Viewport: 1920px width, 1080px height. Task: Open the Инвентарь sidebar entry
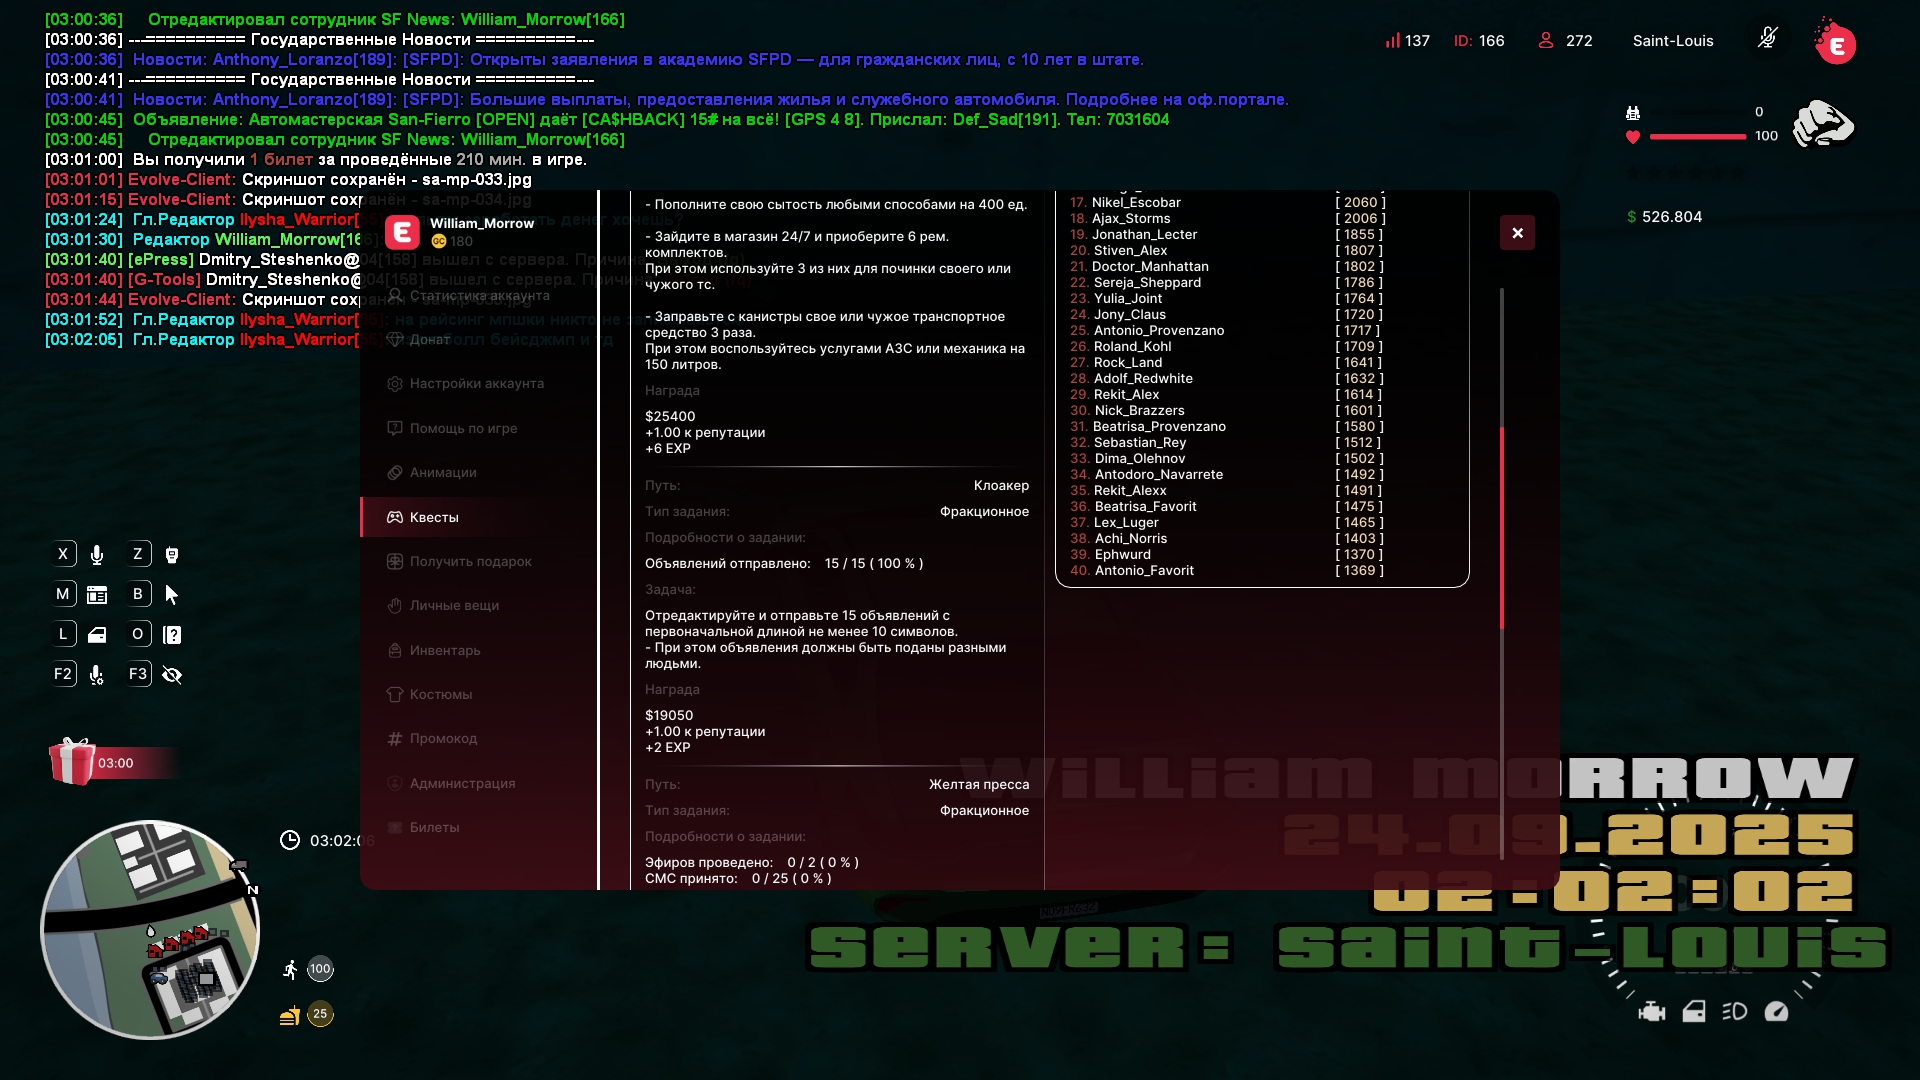(444, 651)
